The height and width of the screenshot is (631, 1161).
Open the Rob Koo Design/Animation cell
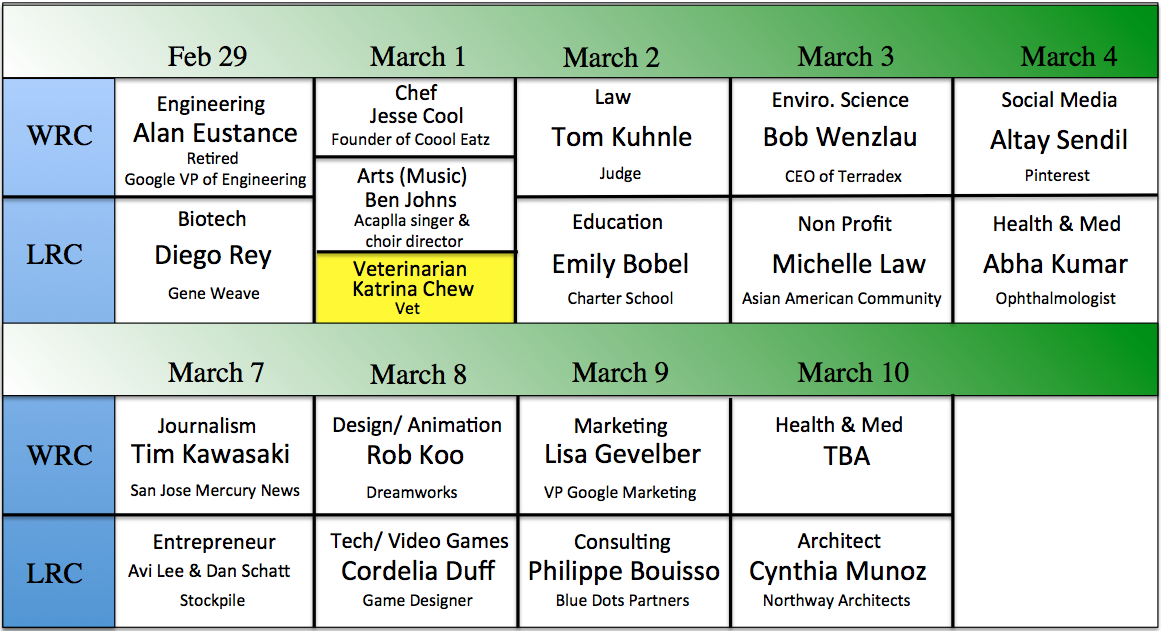[415, 456]
